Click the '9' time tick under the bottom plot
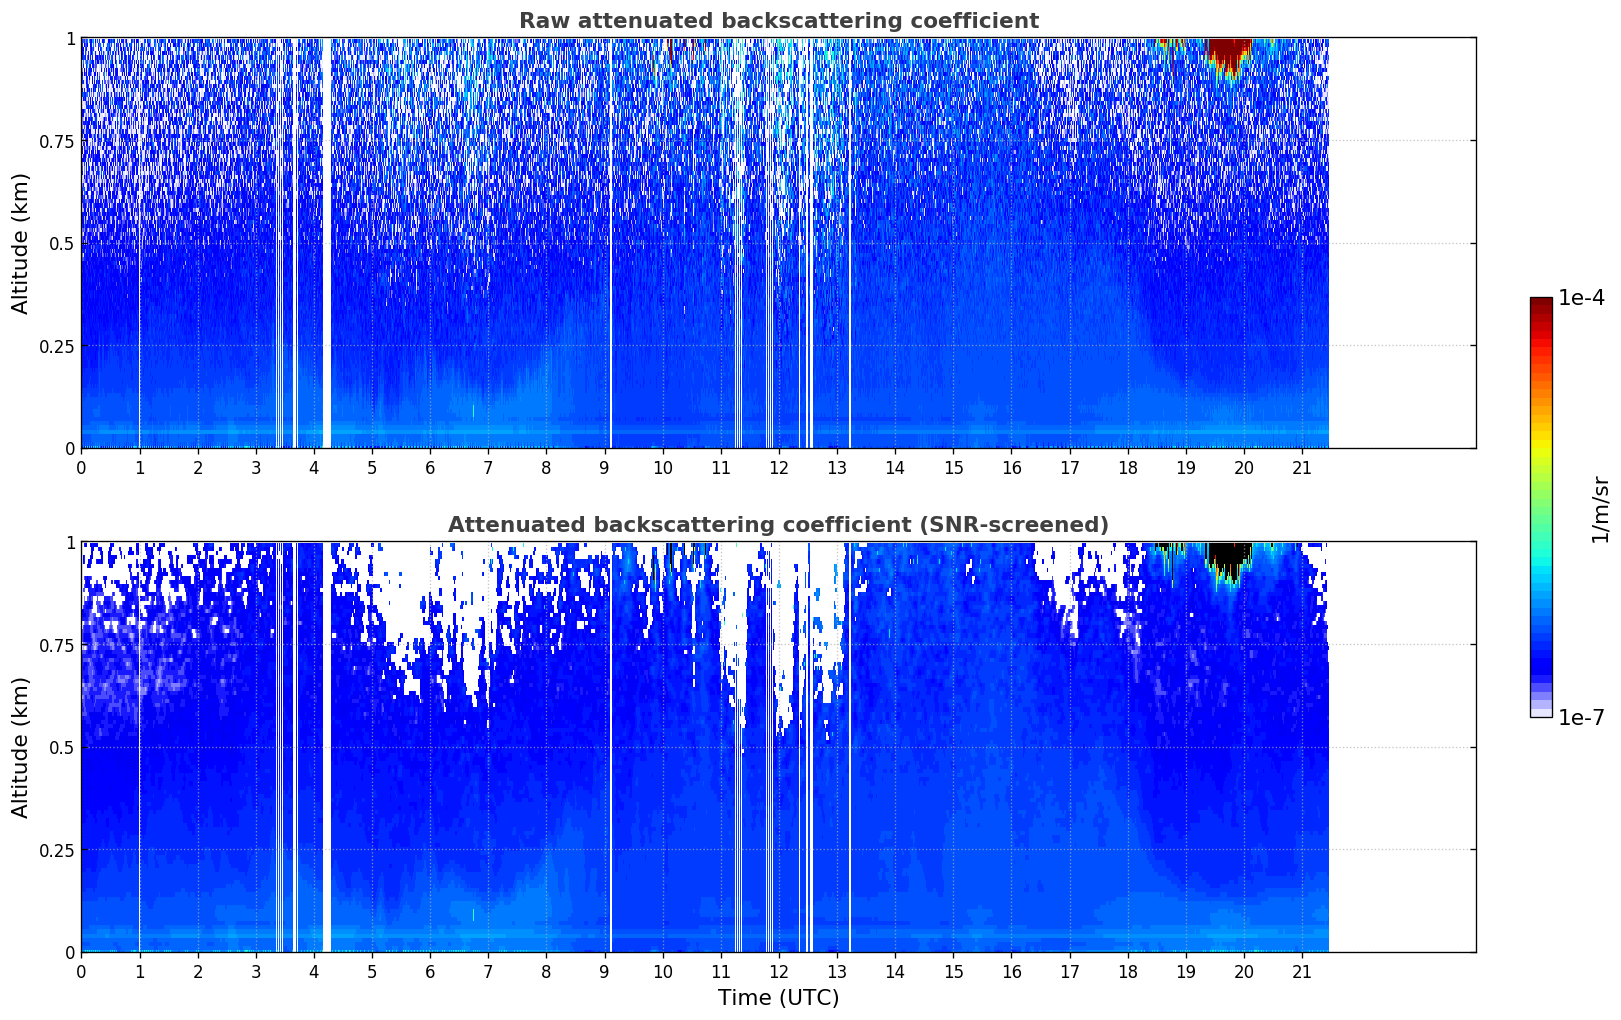 coord(604,971)
